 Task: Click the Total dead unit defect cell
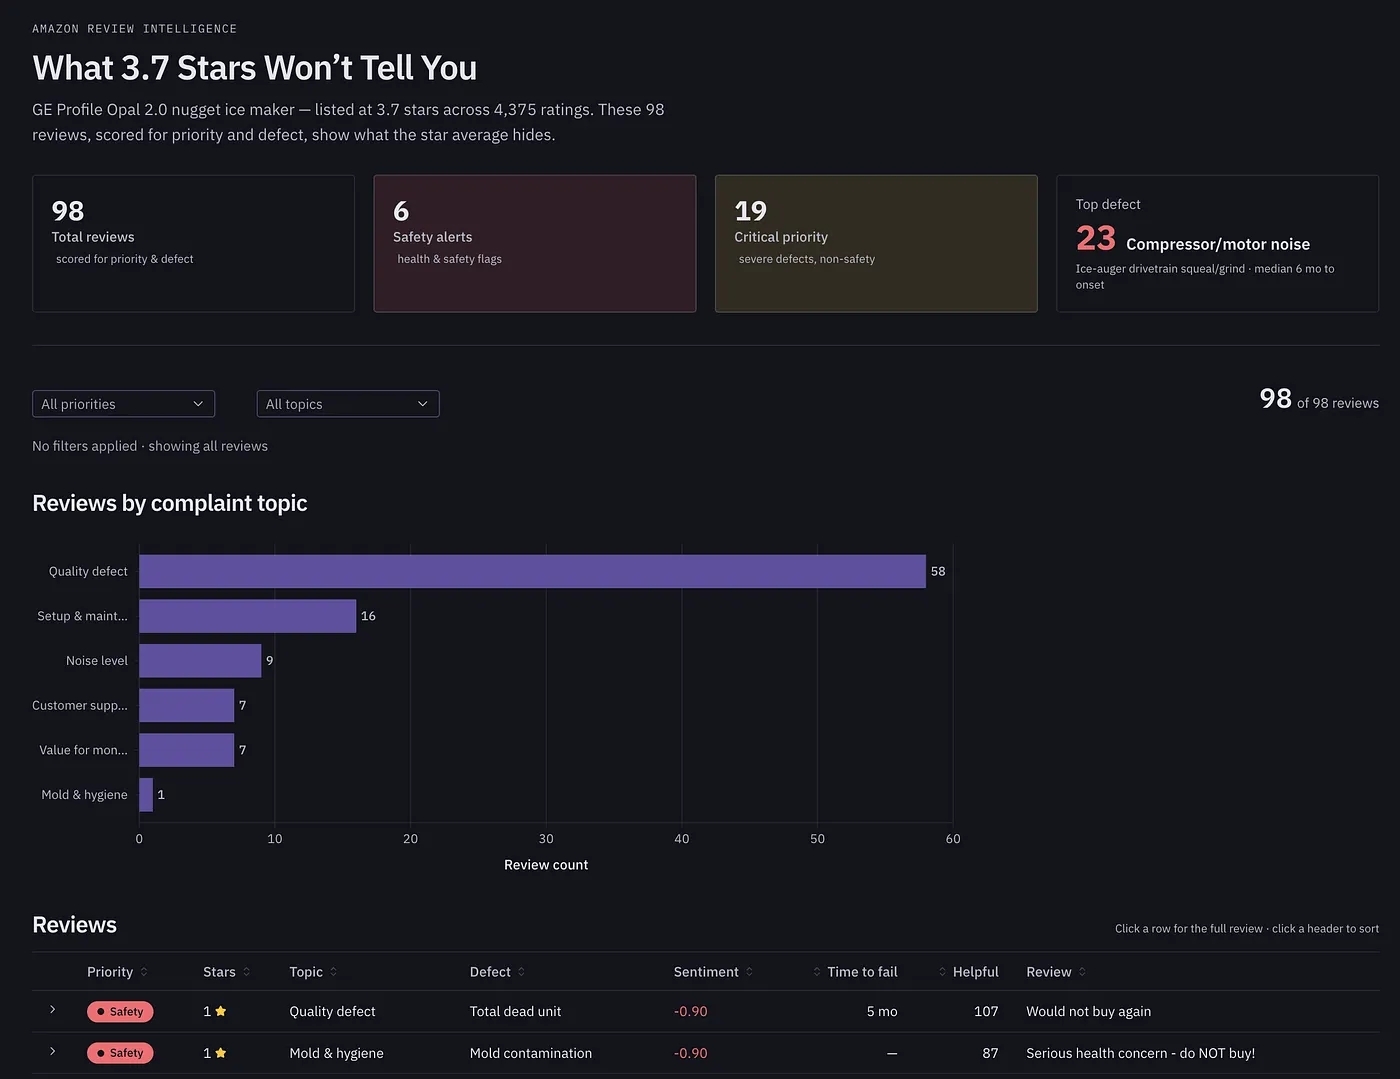[515, 1011]
